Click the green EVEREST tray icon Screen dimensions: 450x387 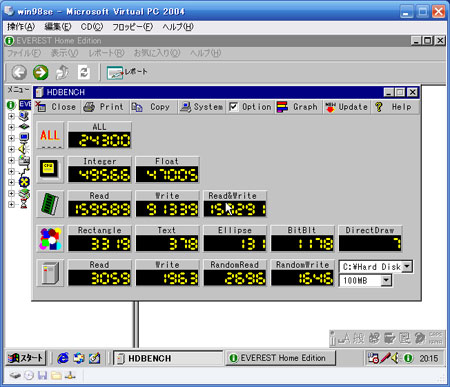[408, 358]
